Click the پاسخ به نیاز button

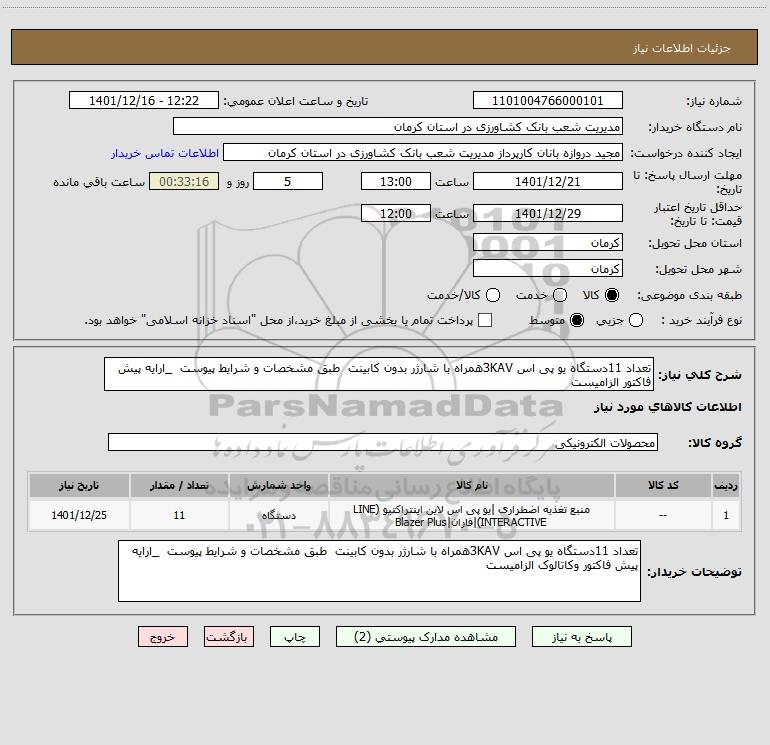click(x=582, y=637)
